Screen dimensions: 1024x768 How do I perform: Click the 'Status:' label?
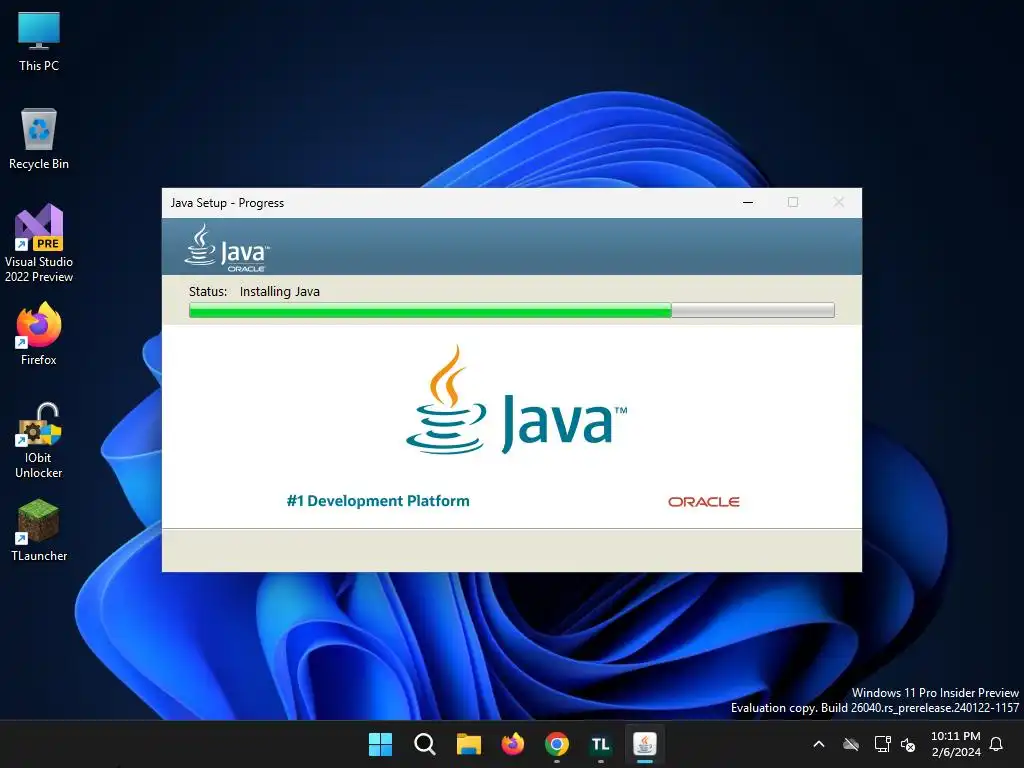(x=208, y=291)
